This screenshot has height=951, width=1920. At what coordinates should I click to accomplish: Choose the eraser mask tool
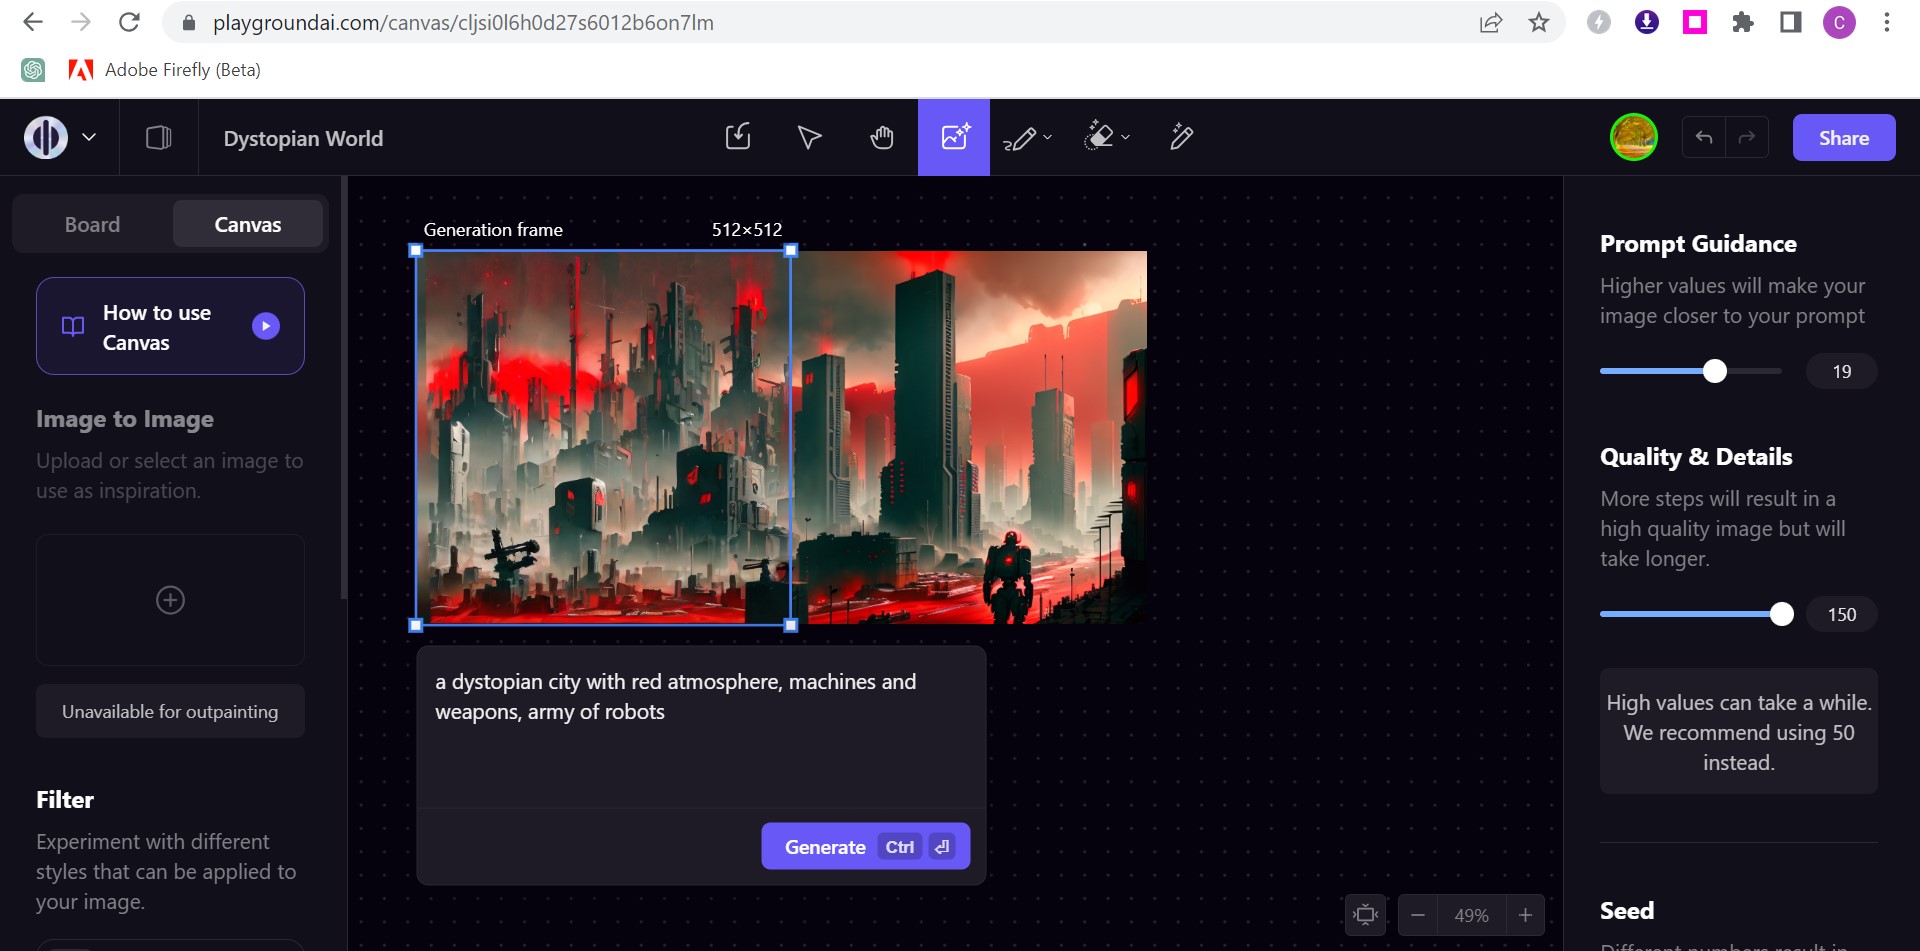point(1100,137)
